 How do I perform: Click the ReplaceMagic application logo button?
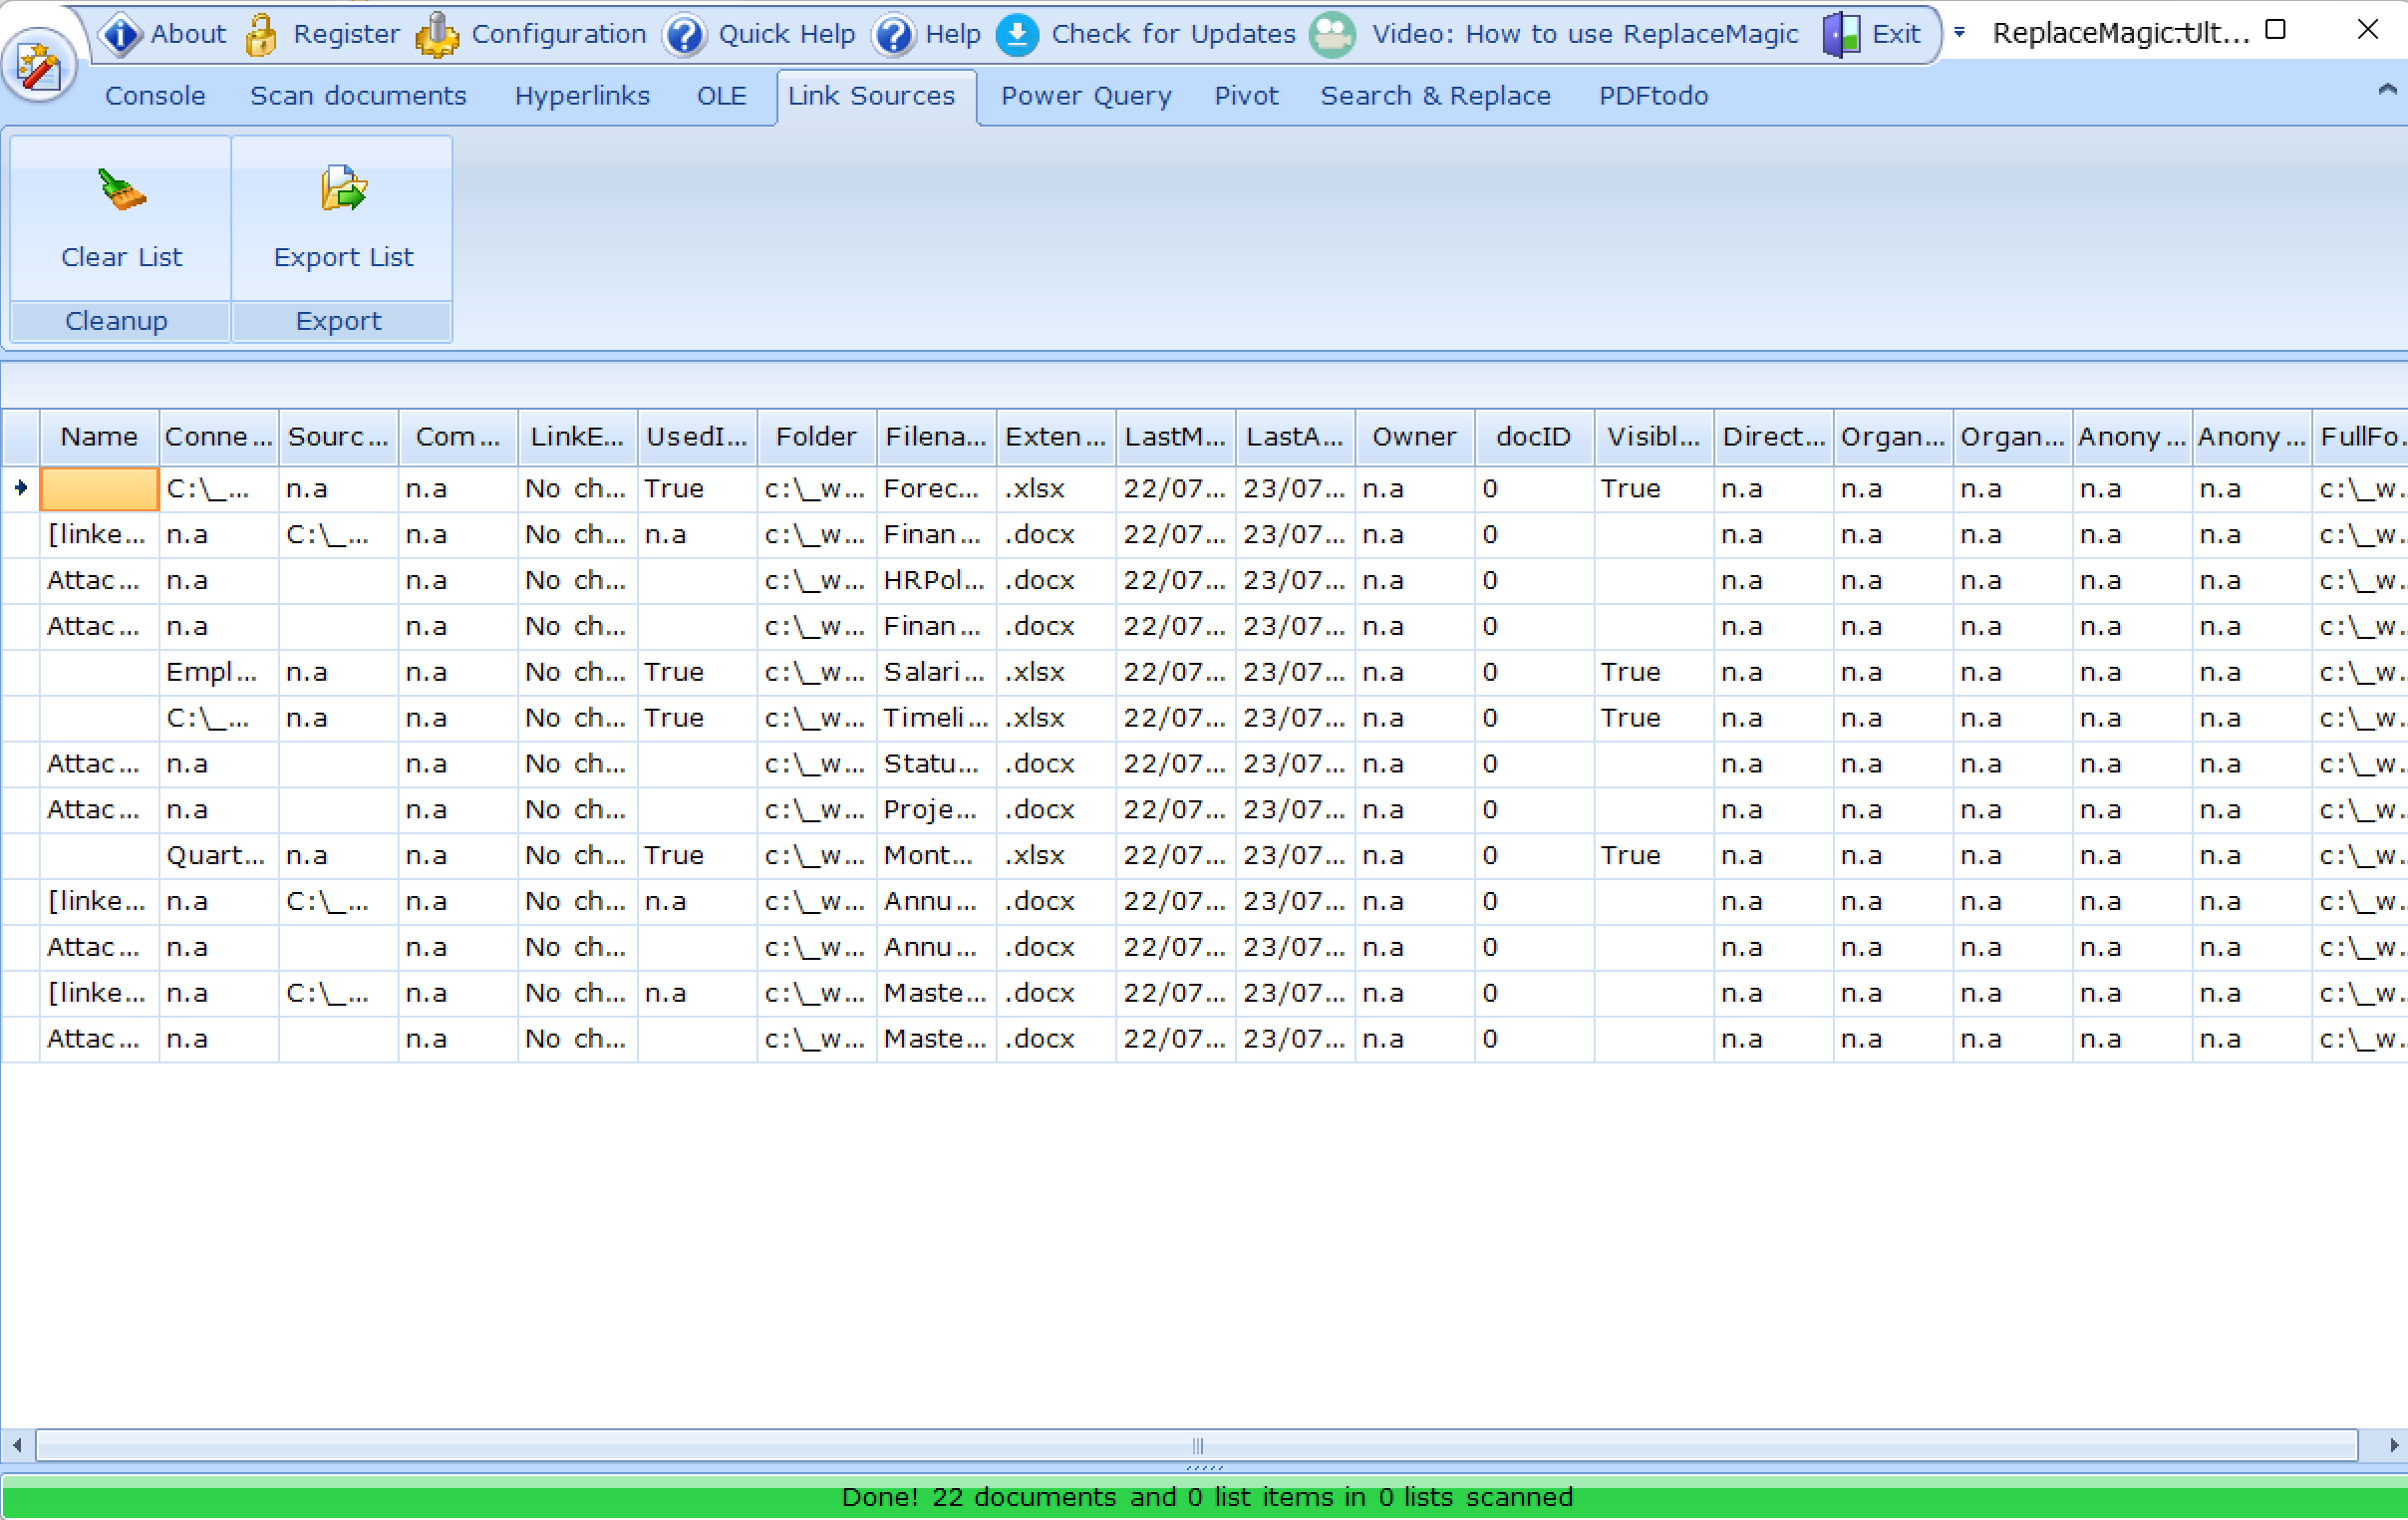(x=39, y=67)
